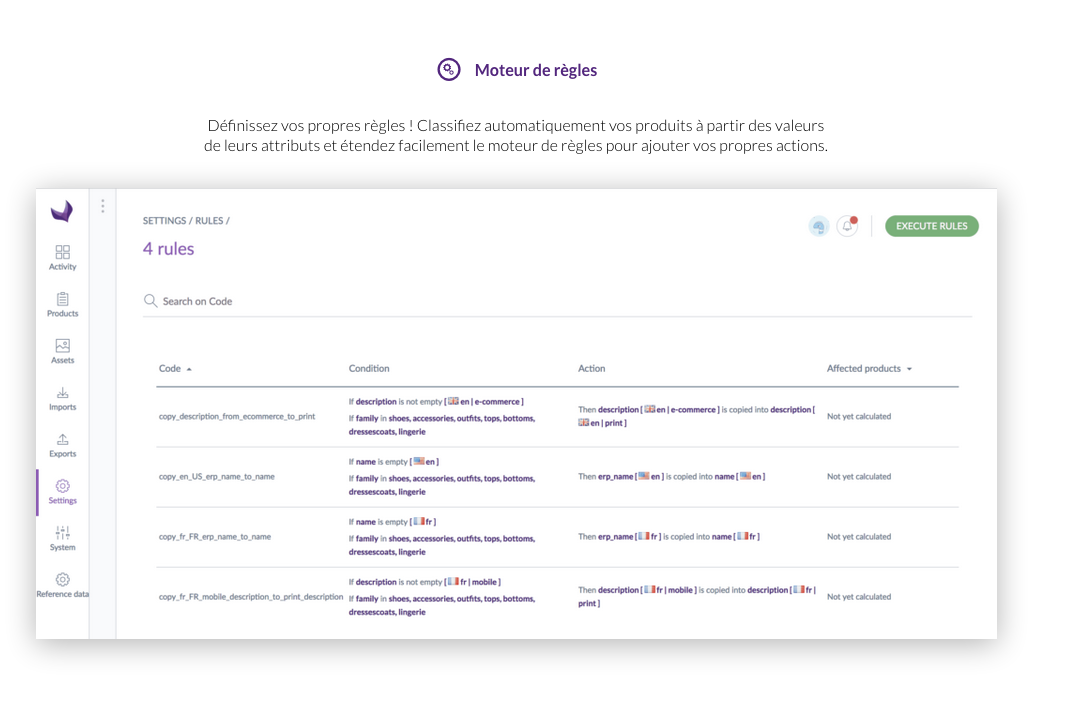Open the Activity dashboard icon

pos(62,252)
